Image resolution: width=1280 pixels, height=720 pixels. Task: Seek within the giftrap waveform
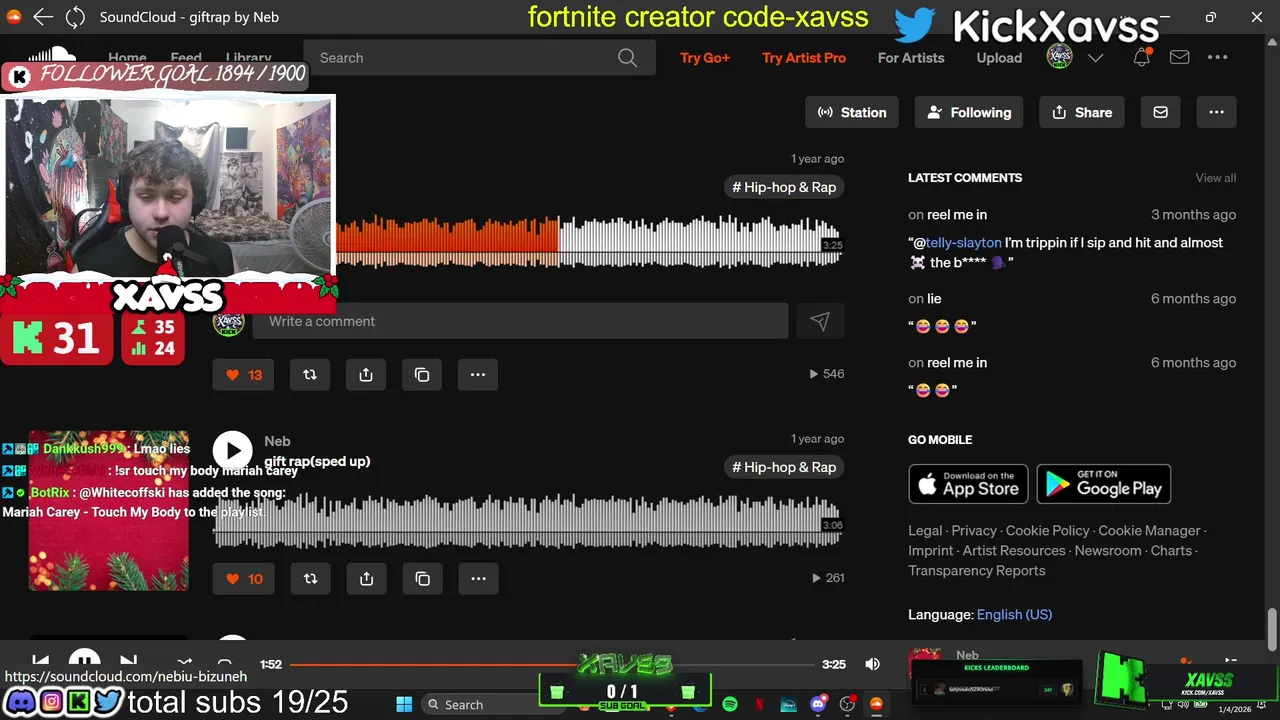coord(588,240)
